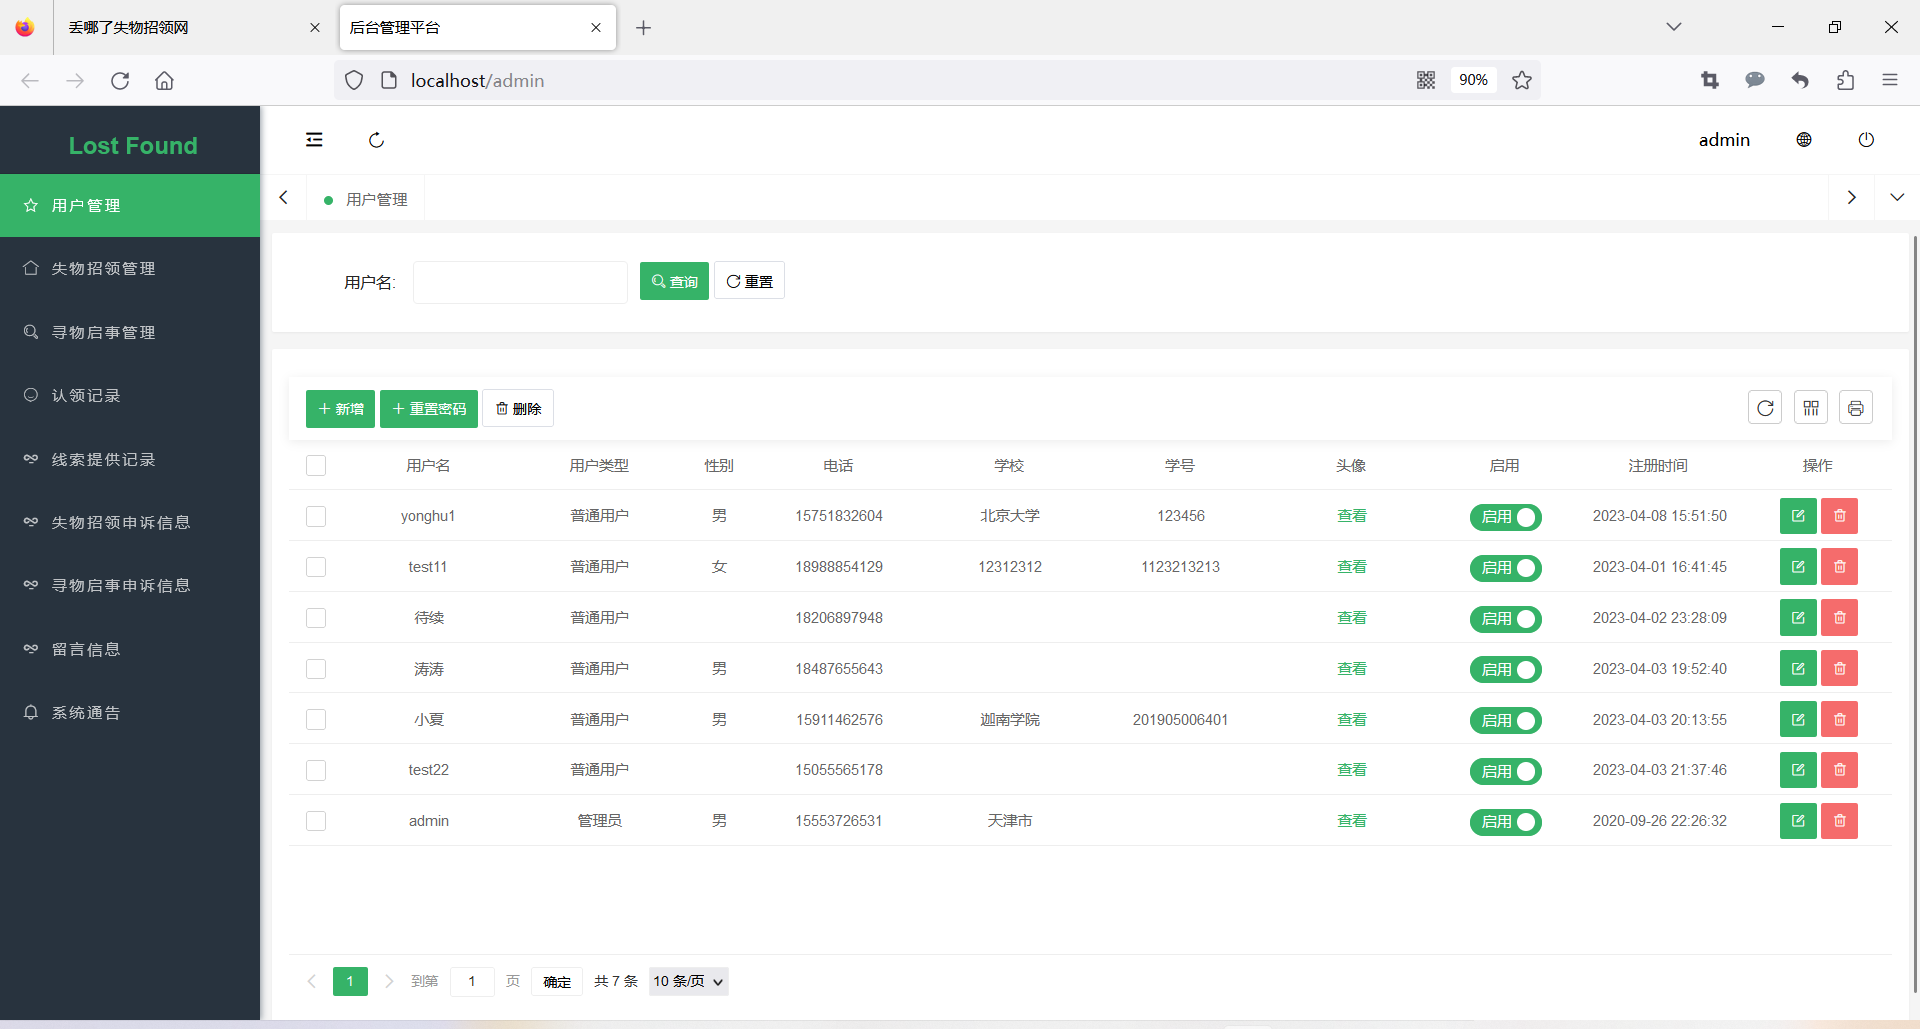This screenshot has height=1029, width=1920.
Task: Edit user test11
Action: click(1798, 567)
